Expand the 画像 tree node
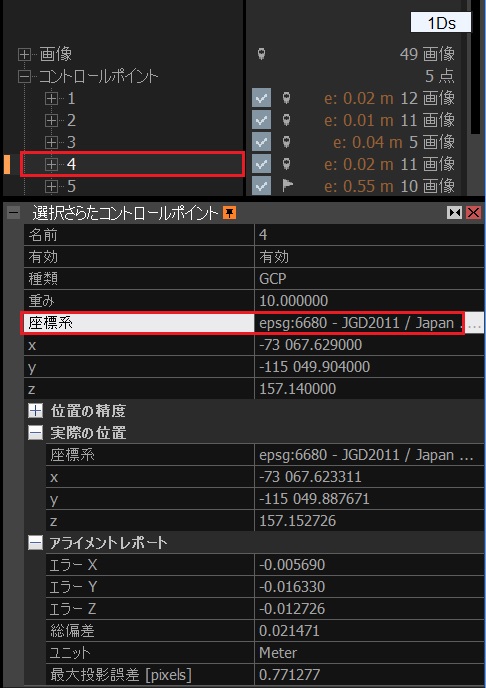The height and width of the screenshot is (688, 486). click(x=24, y=54)
